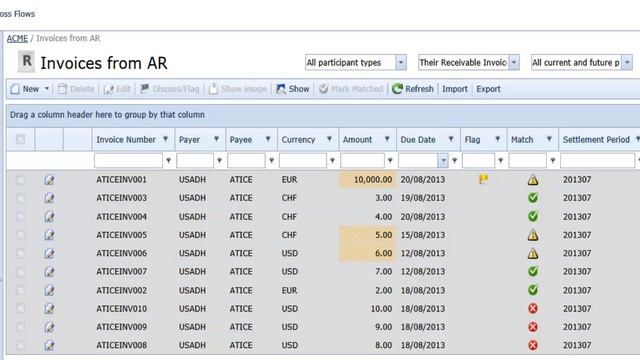Open edit icon for invoice ATICEINV008

pyautogui.click(x=49, y=345)
